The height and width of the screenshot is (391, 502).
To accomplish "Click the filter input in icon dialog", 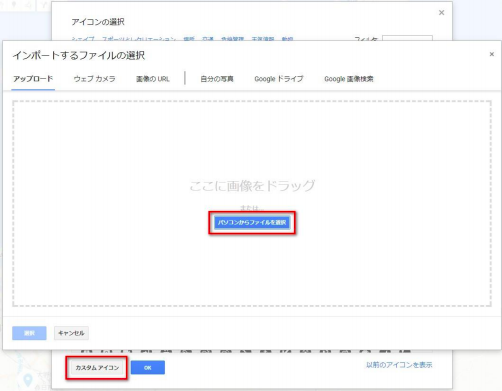I will click(x=407, y=38).
